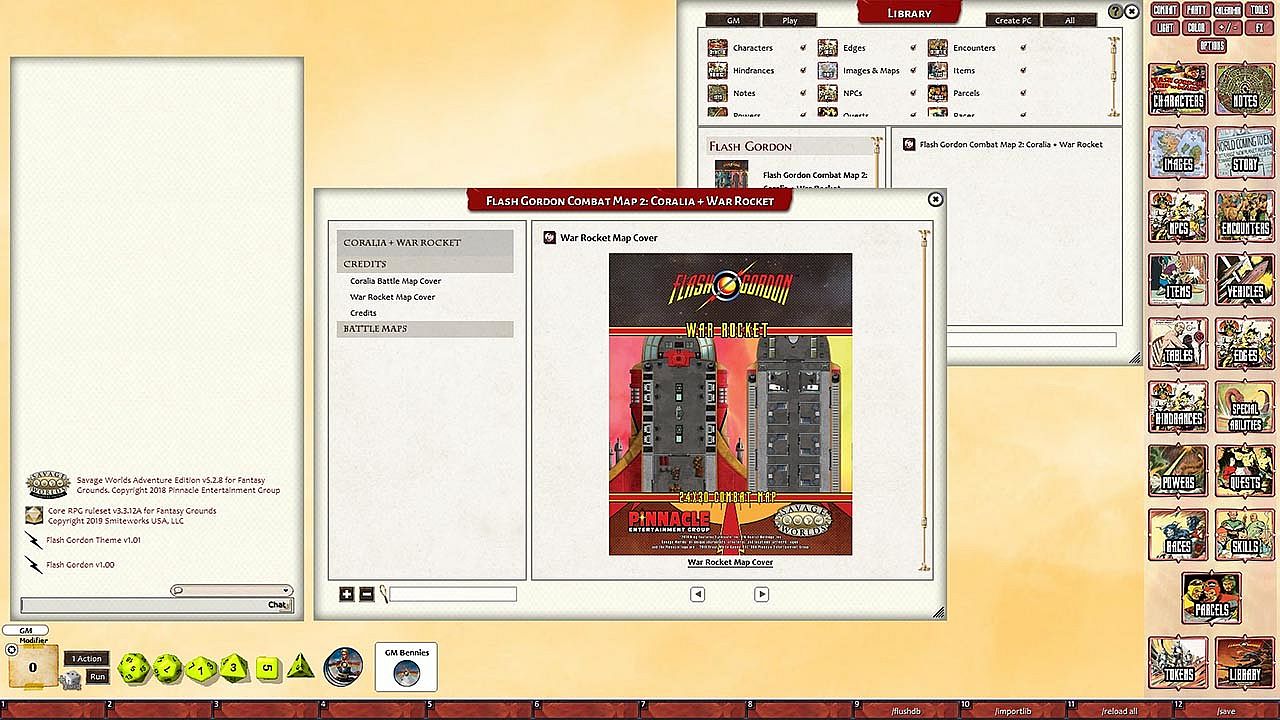Open the Options button
Screen dimensions: 1280x720
click(x=1212, y=46)
